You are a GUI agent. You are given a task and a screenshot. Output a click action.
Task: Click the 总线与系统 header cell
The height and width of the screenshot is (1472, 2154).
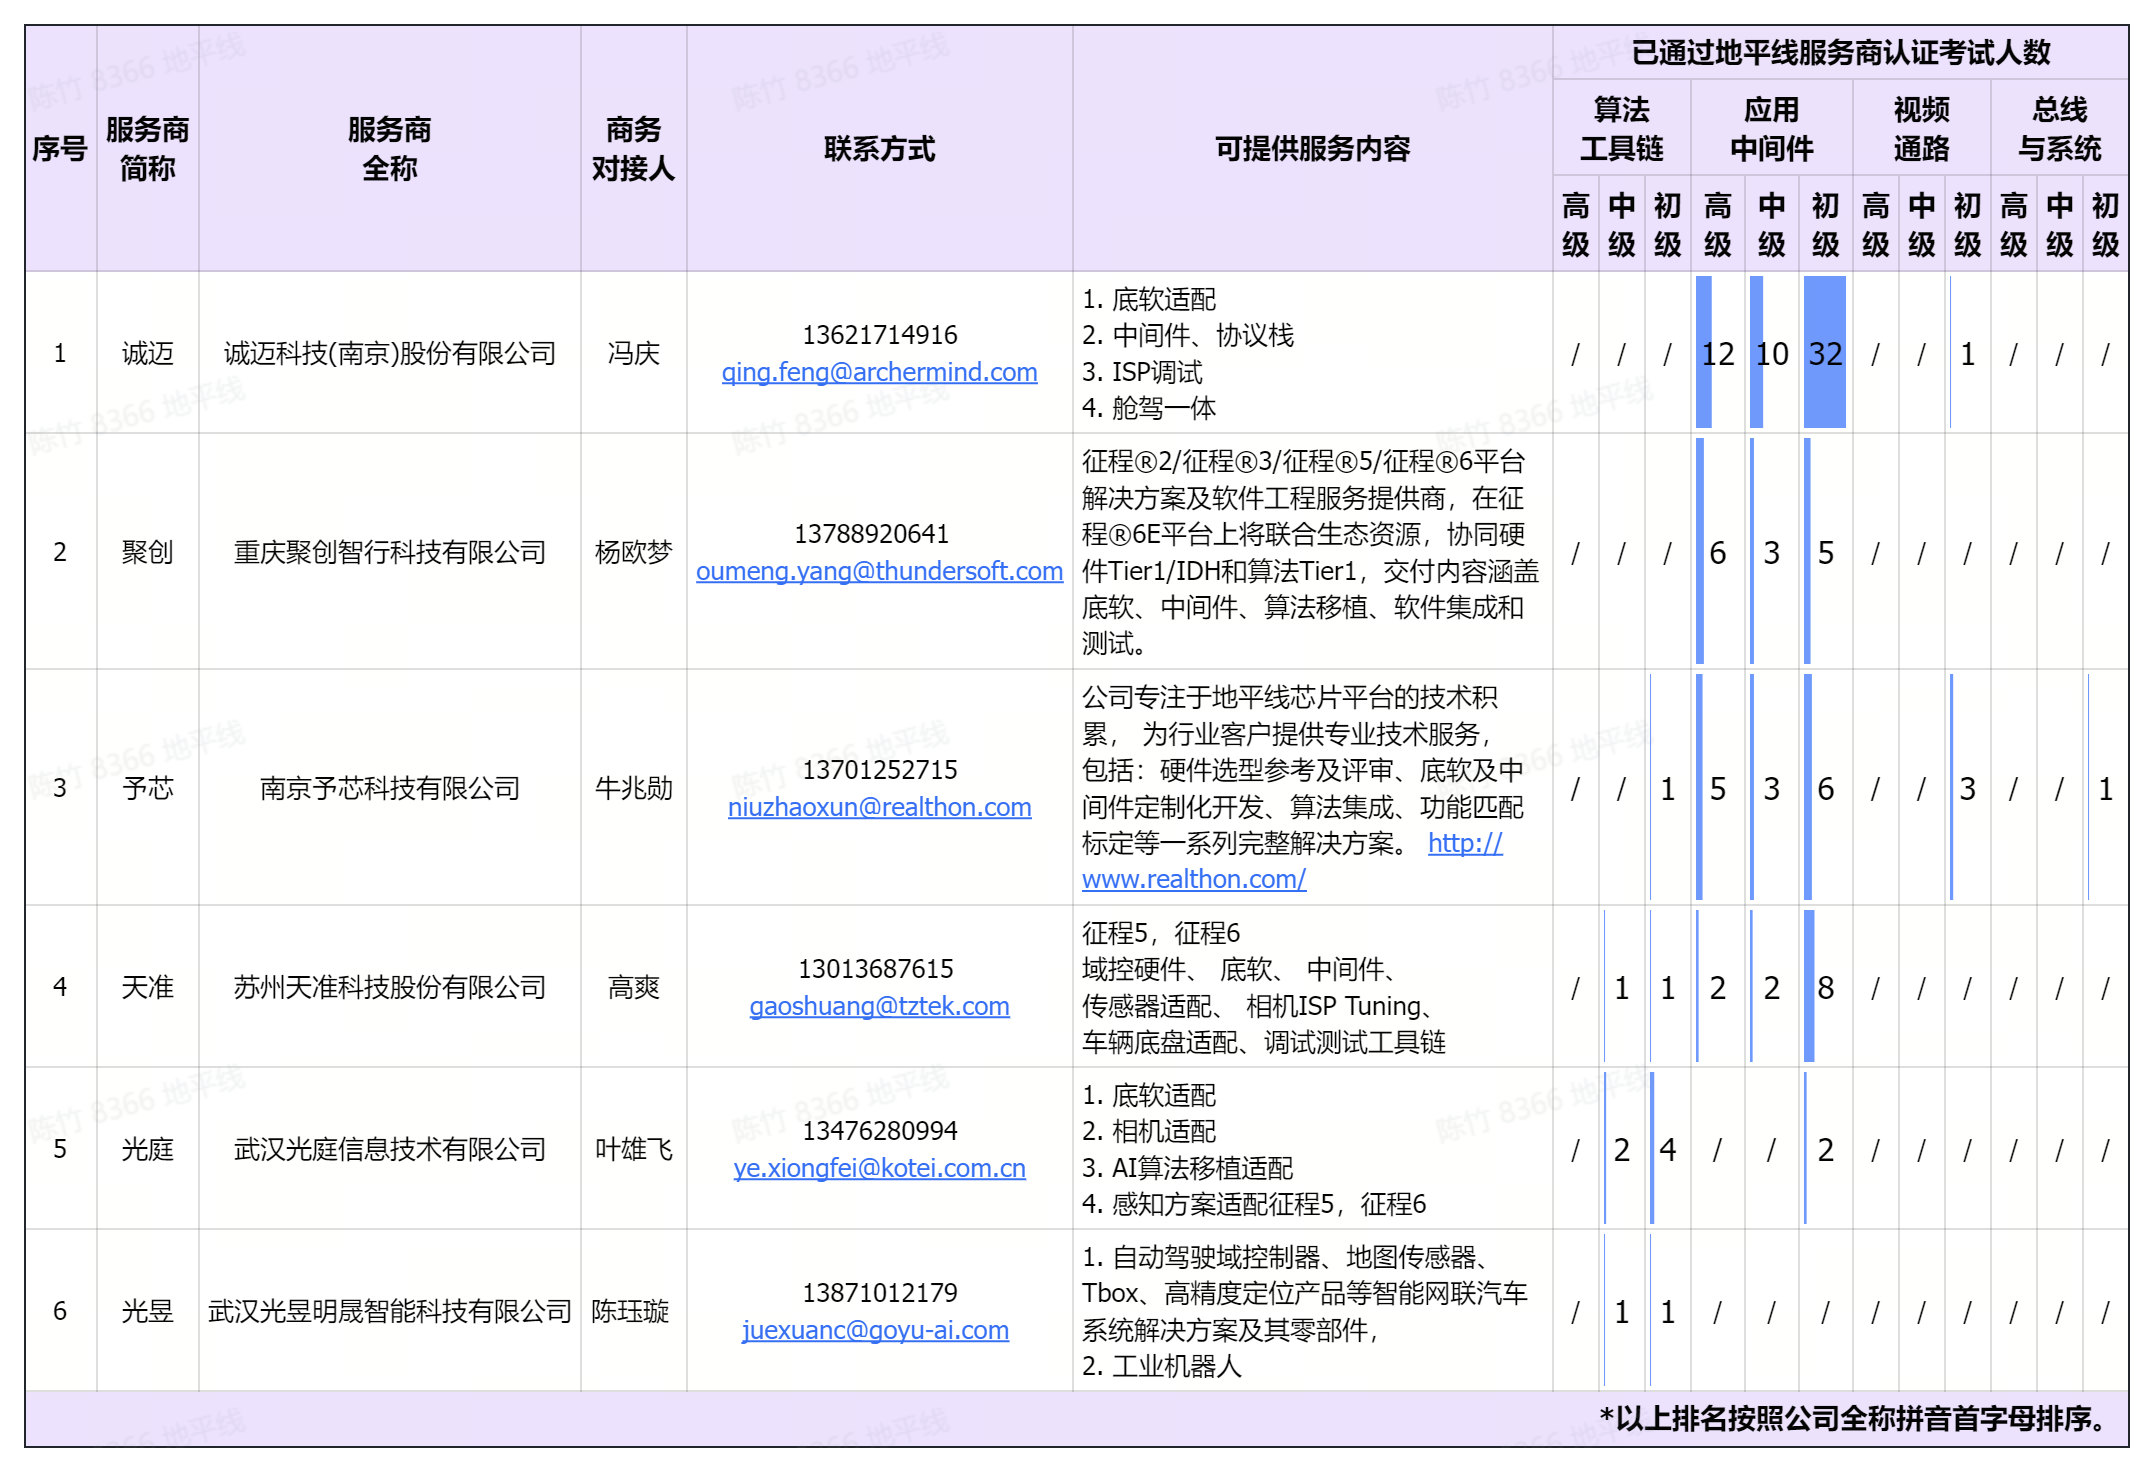2059,128
